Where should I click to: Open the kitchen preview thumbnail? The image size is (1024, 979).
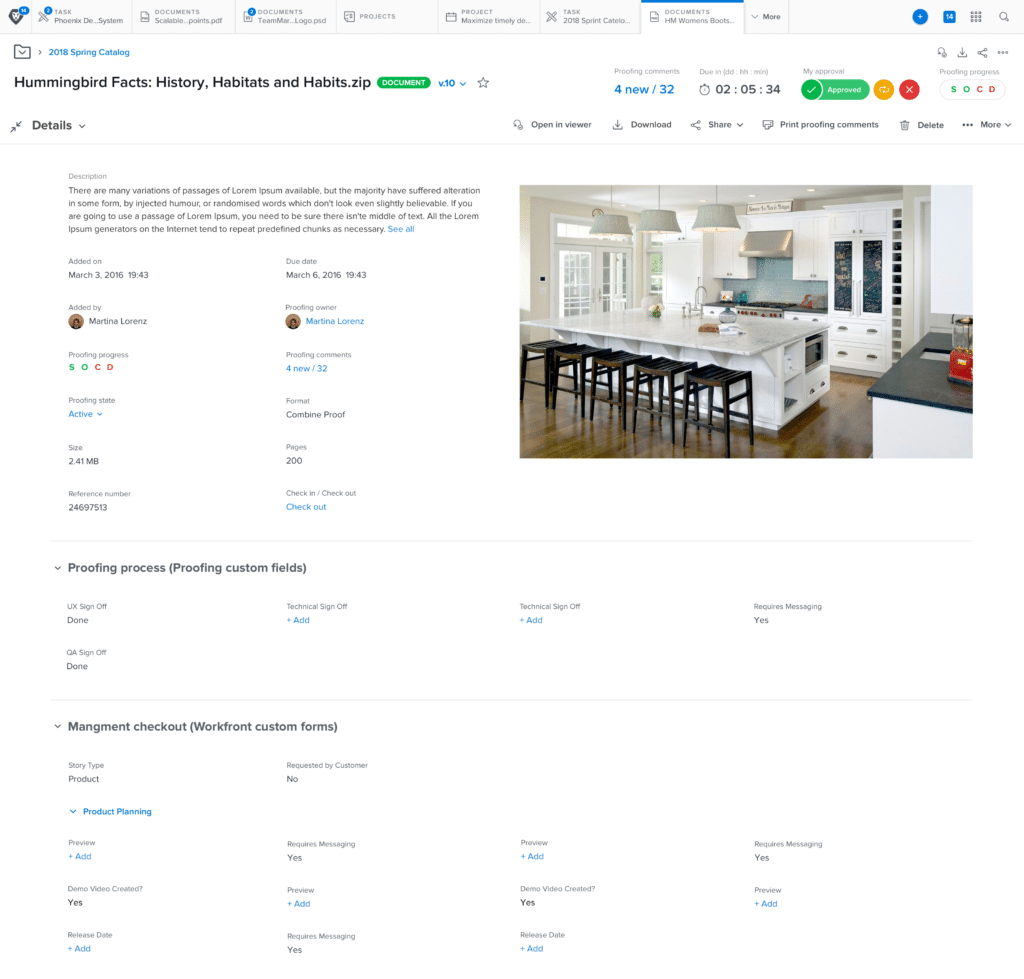tap(746, 321)
